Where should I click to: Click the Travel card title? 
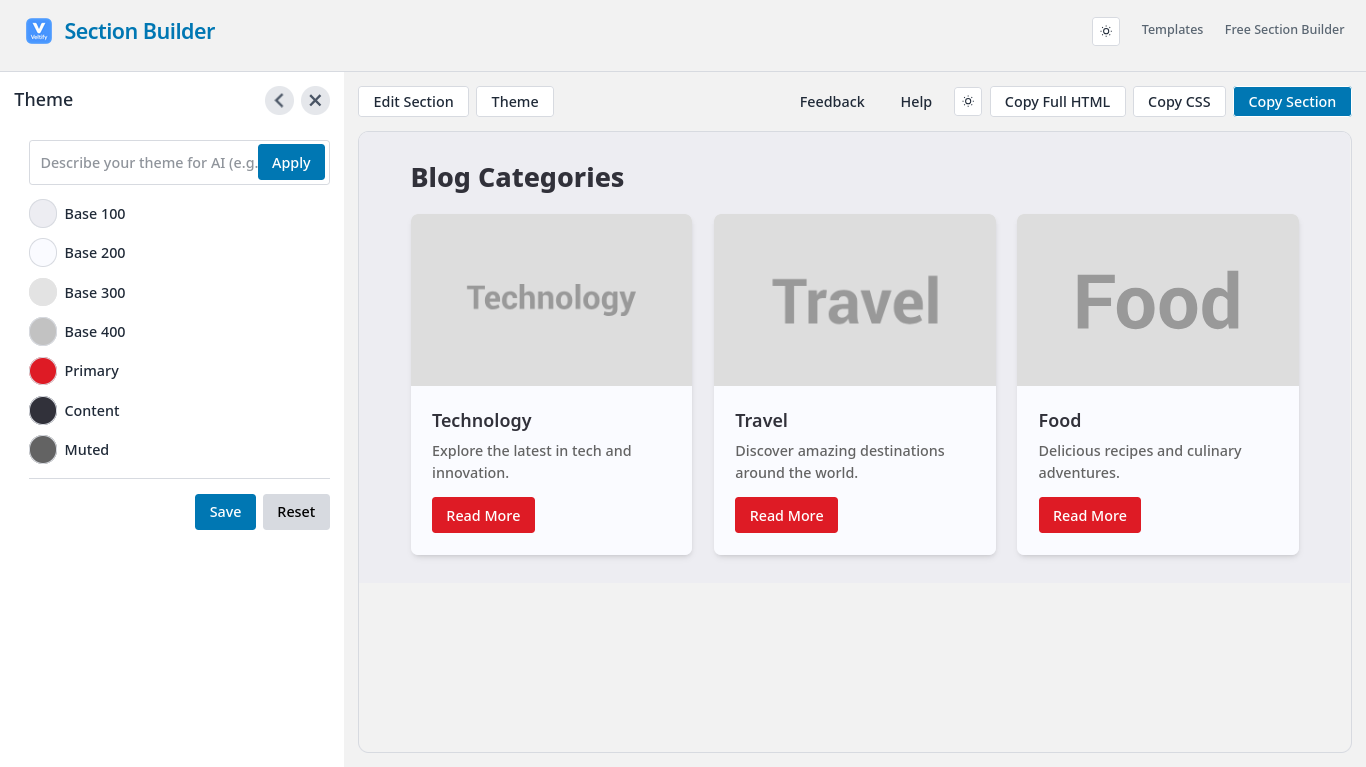pos(761,421)
